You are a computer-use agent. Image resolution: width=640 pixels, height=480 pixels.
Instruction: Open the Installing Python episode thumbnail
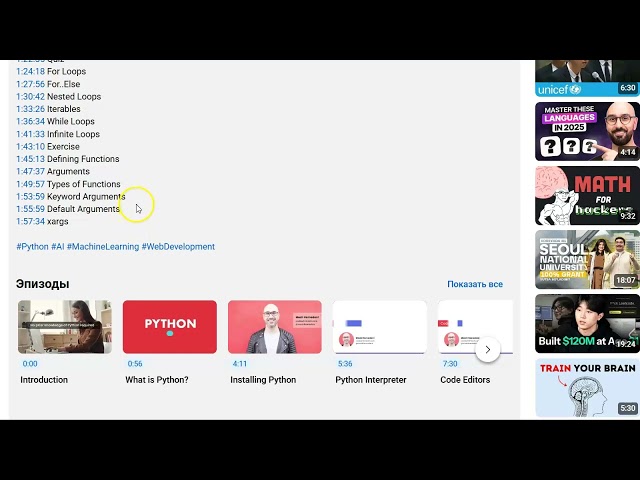tap(275, 327)
